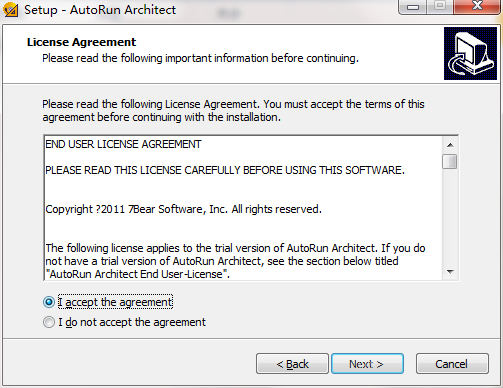
Task: Click the license scrollbar down arrow
Action: pyautogui.click(x=450, y=272)
